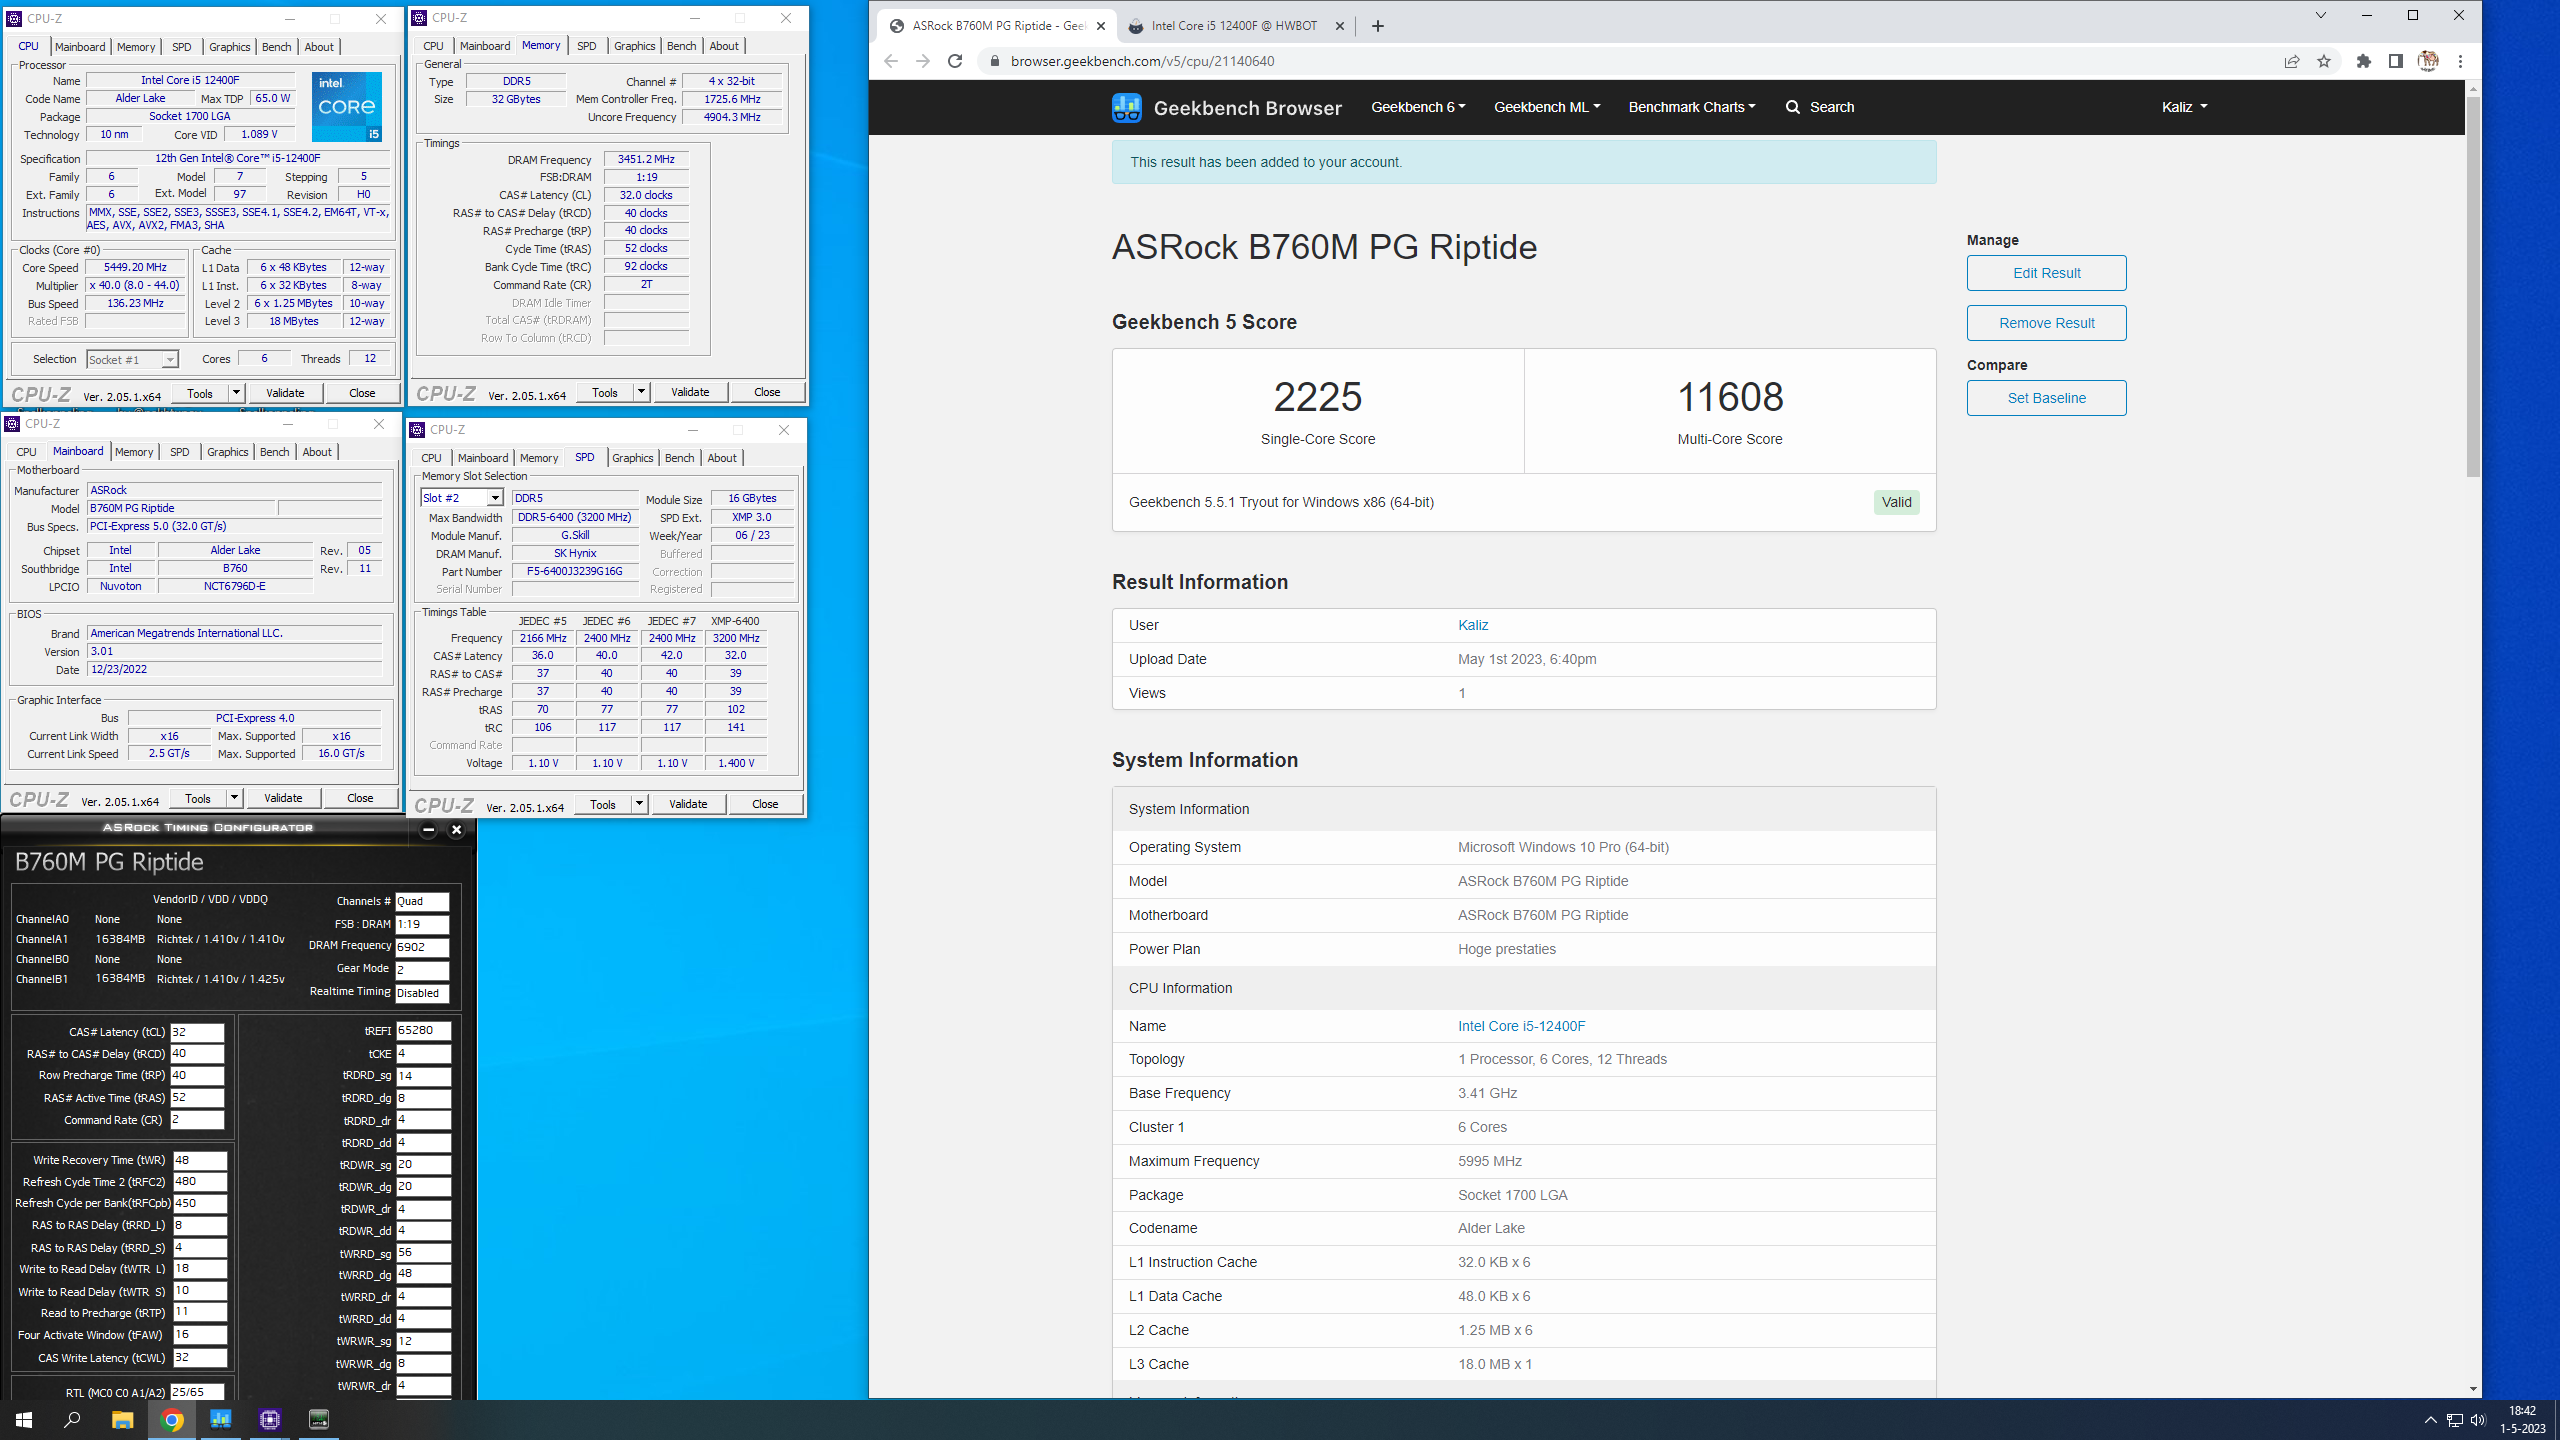Switch to Mainboard tab in top-left CPU-Z
Image resolution: width=2560 pixels, height=1440 pixels.
pos(80,47)
